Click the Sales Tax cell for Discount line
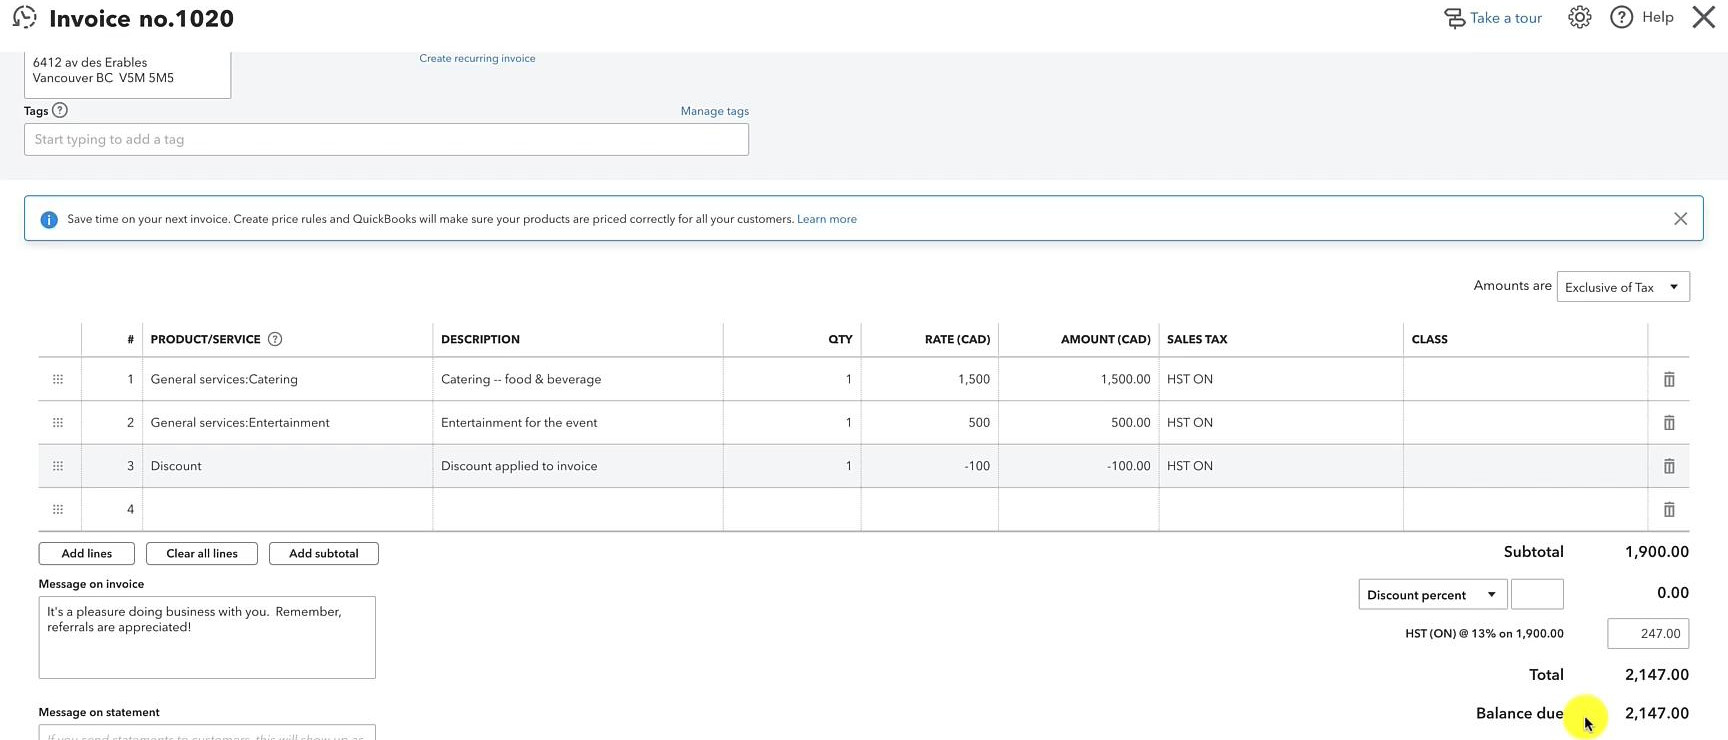The image size is (1728, 740). [x=1280, y=466]
